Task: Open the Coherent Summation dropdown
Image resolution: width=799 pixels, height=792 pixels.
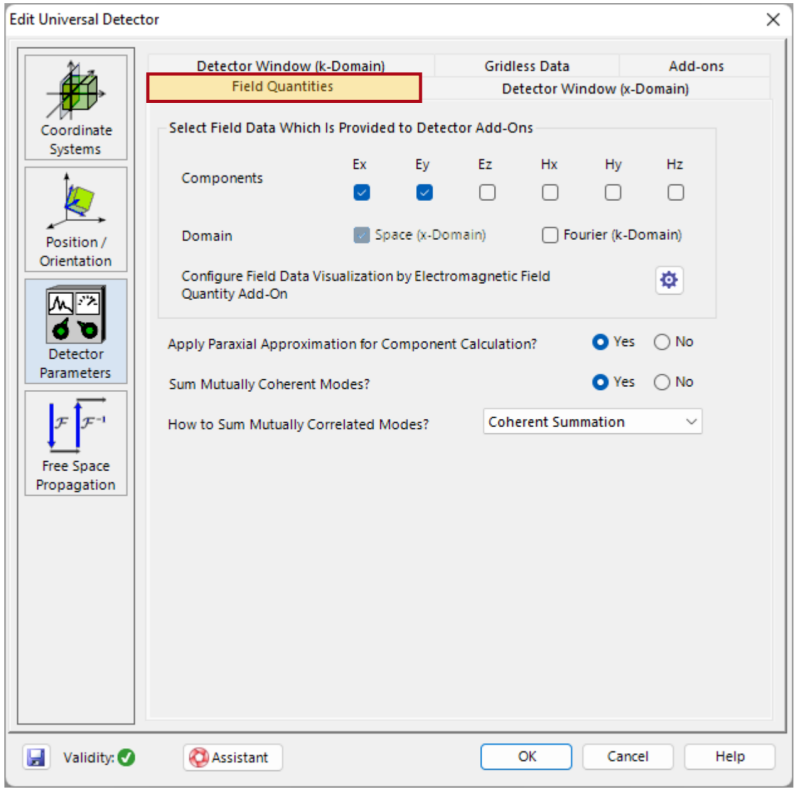Action: 592,421
